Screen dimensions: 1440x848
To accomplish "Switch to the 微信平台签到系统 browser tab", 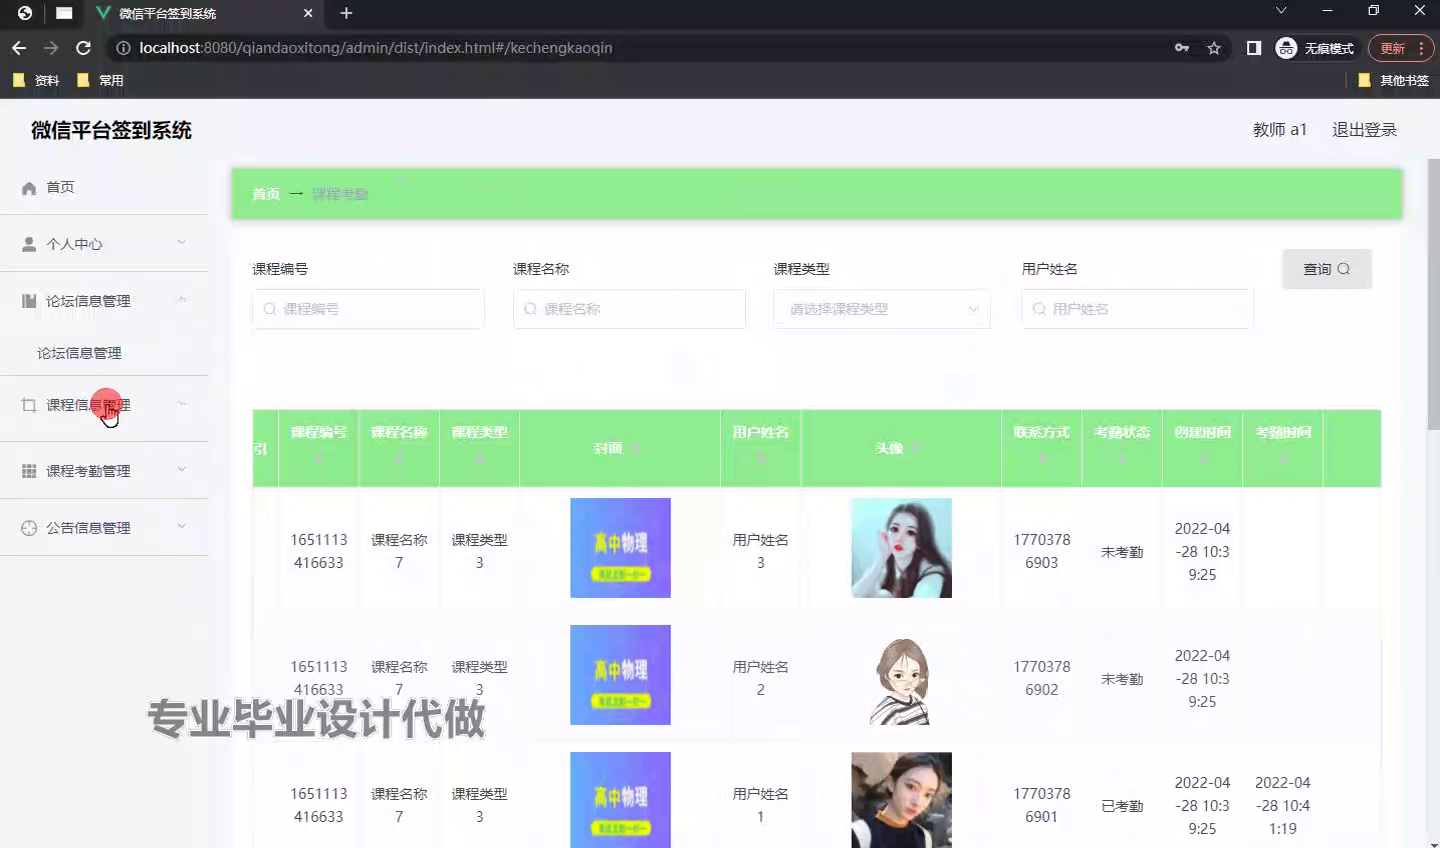I will [x=205, y=13].
